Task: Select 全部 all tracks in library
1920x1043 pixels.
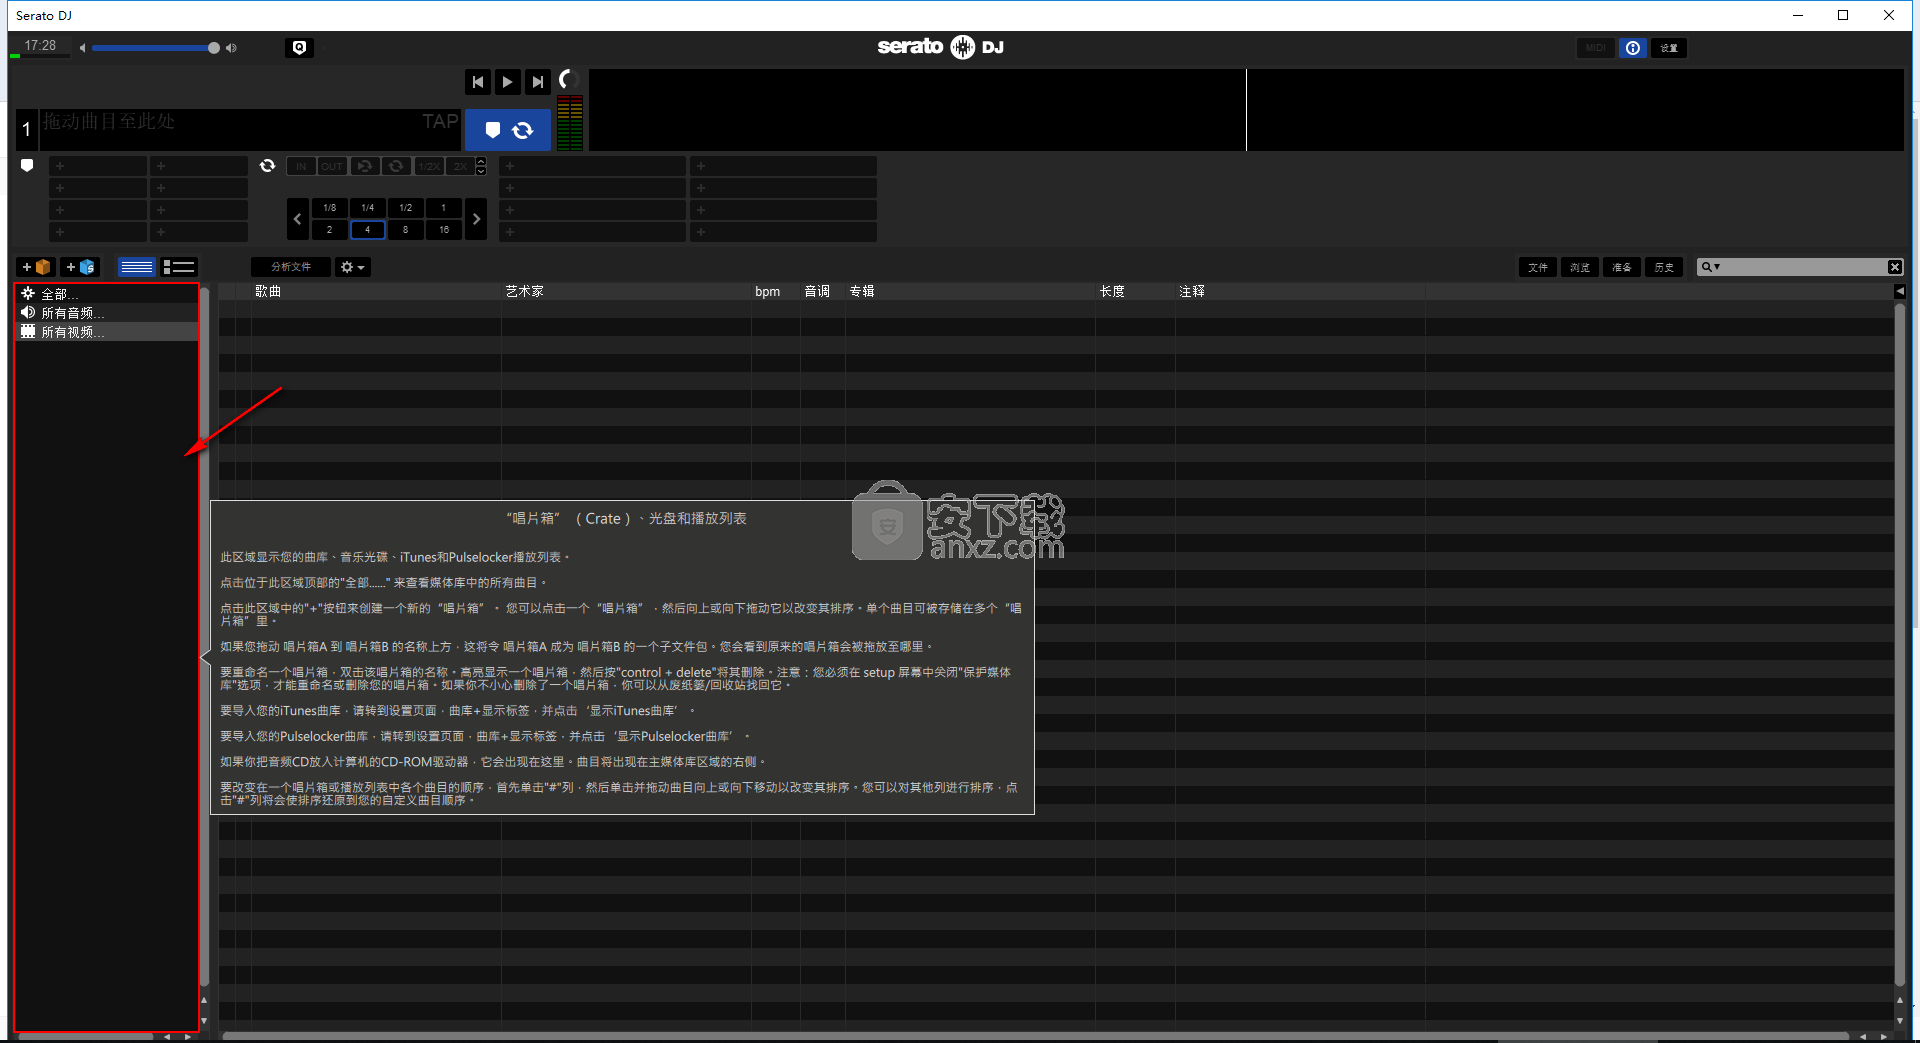Action: [x=107, y=294]
